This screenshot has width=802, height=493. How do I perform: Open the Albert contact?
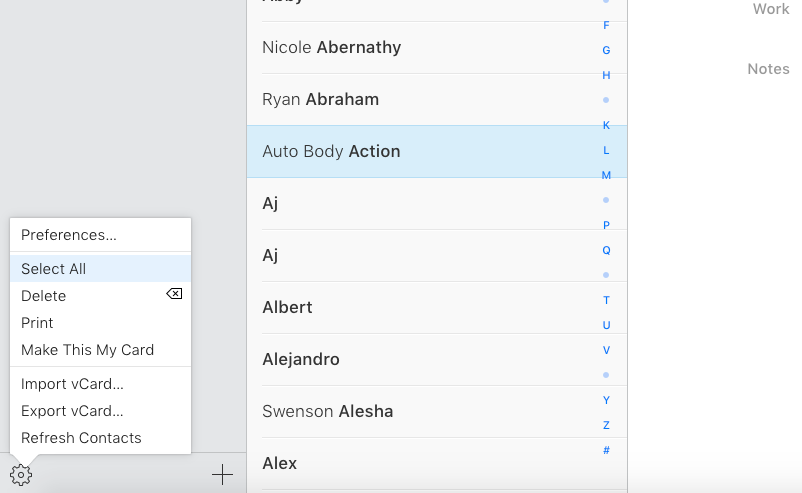click(288, 307)
